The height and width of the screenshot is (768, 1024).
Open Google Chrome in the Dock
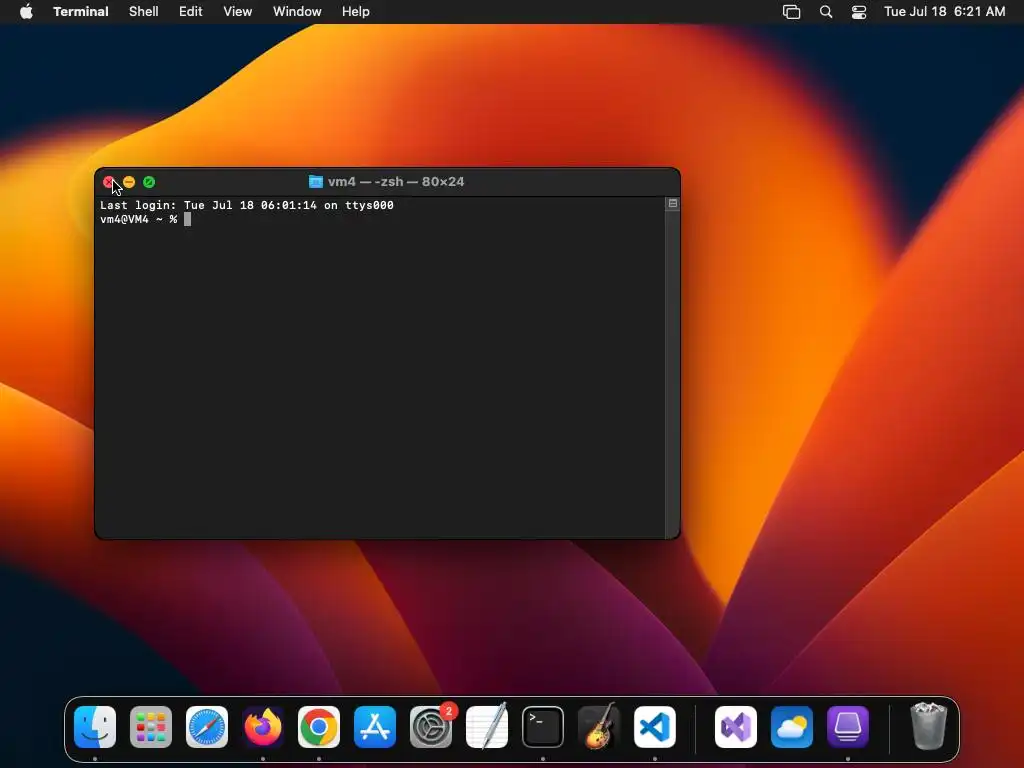(319, 727)
